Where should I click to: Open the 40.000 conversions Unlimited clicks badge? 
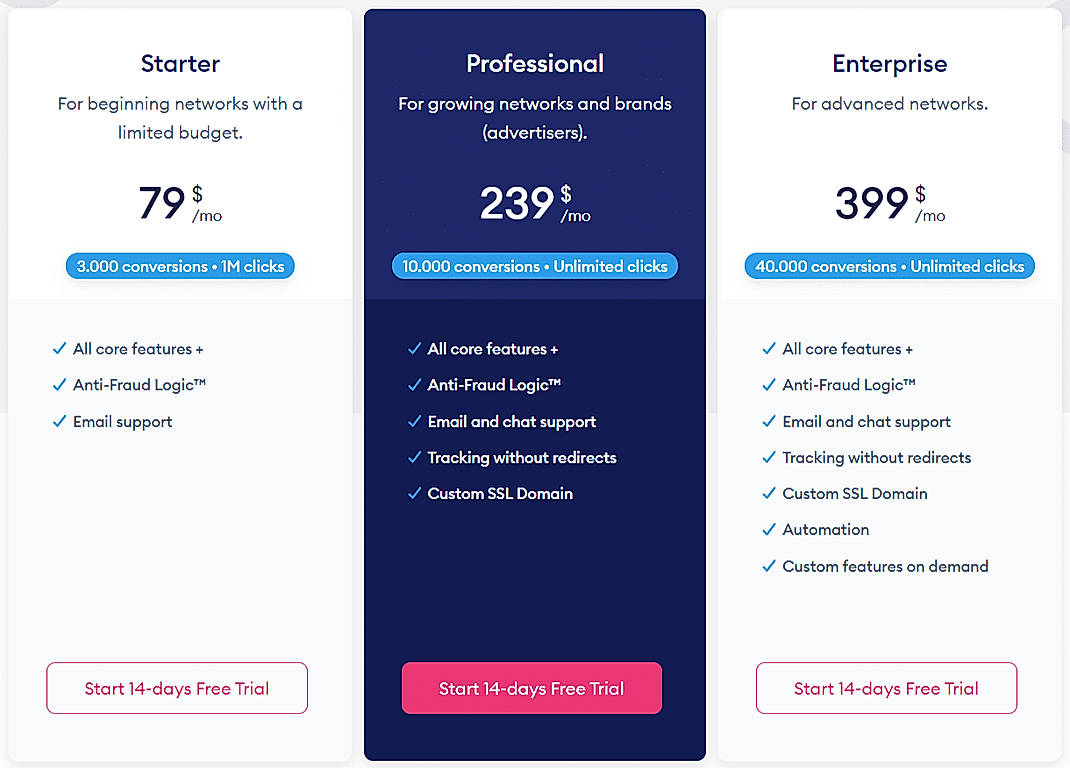tap(889, 266)
